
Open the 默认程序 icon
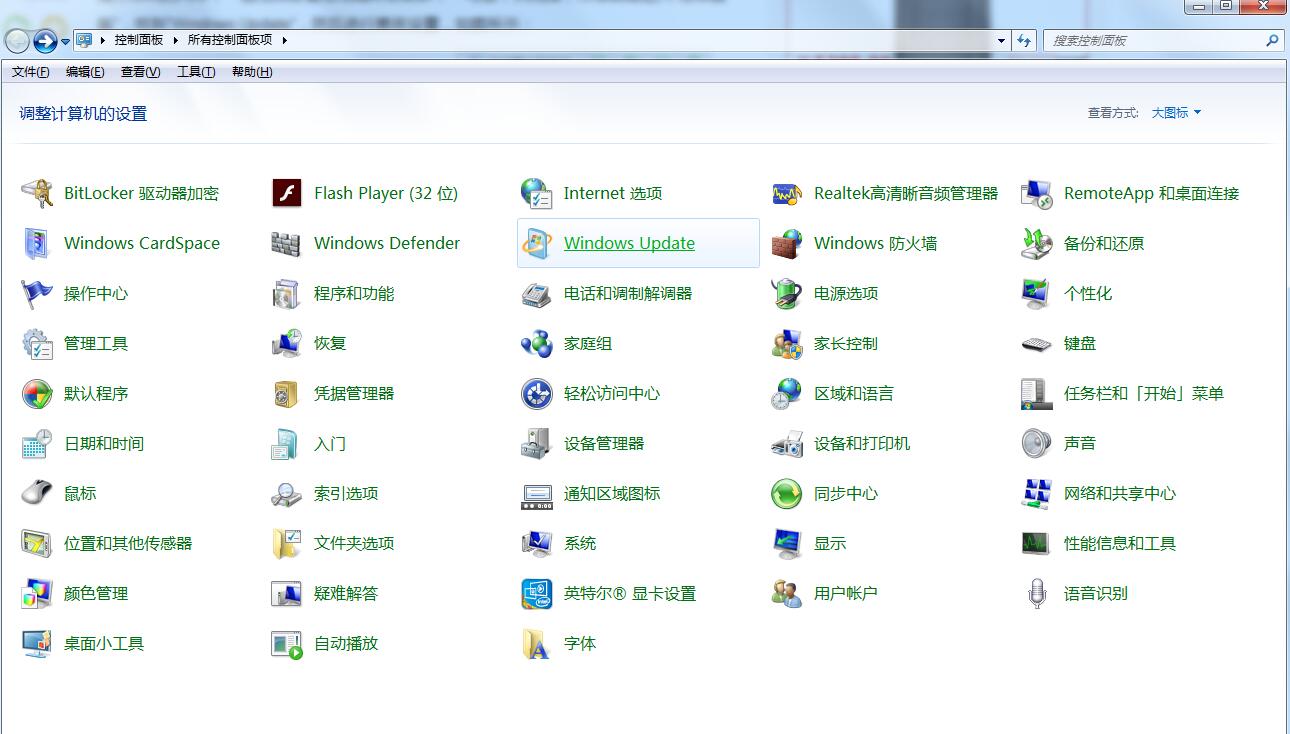pyautogui.click(x=37, y=393)
